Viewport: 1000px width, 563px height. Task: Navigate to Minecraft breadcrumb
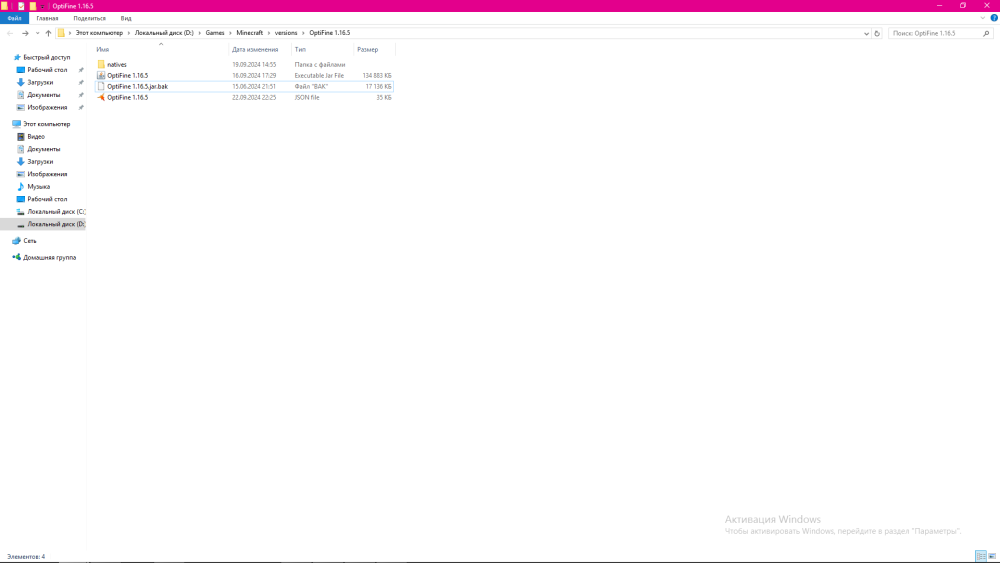pyautogui.click(x=249, y=33)
